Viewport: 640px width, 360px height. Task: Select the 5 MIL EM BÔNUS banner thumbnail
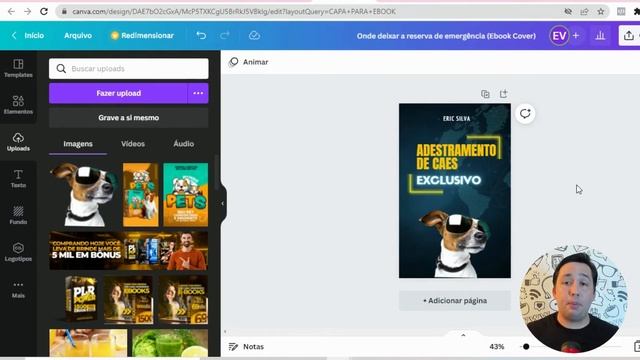pyautogui.click(x=129, y=251)
